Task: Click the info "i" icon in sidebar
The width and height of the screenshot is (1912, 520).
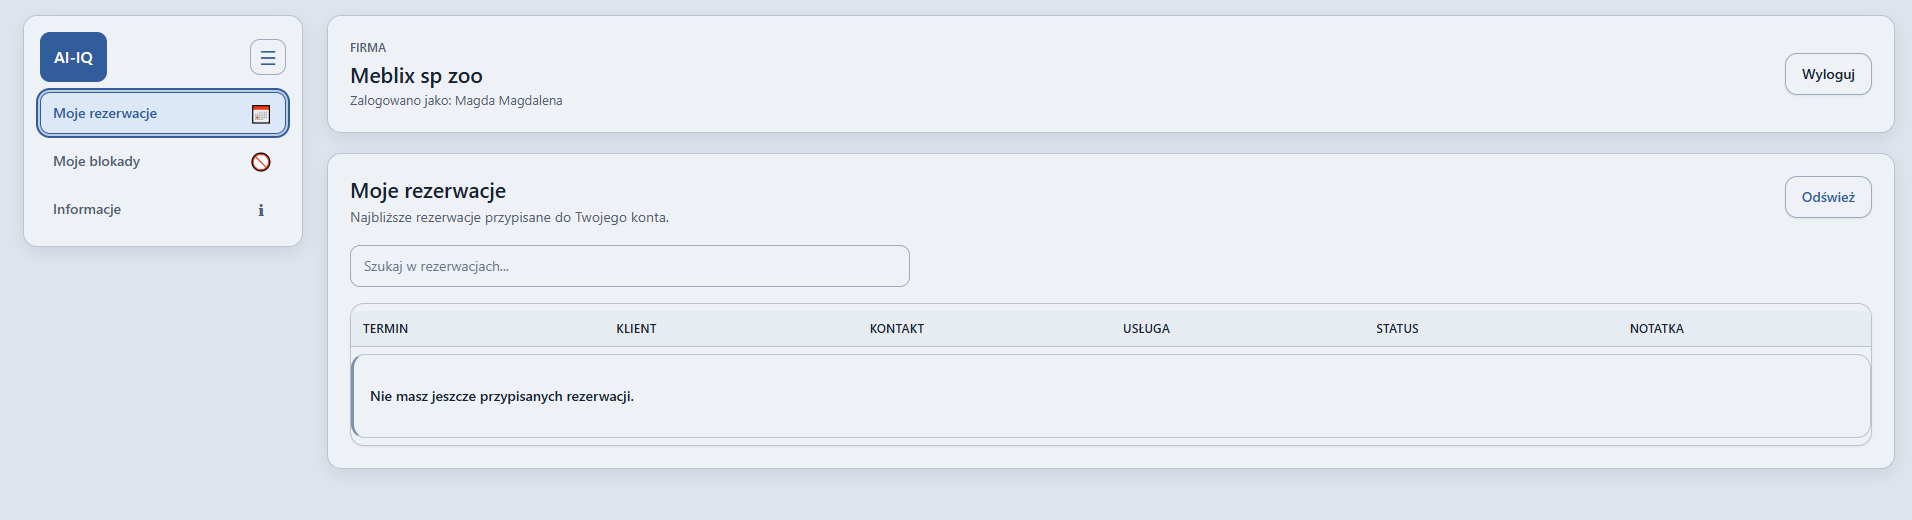Action: pyautogui.click(x=261, y=210)
